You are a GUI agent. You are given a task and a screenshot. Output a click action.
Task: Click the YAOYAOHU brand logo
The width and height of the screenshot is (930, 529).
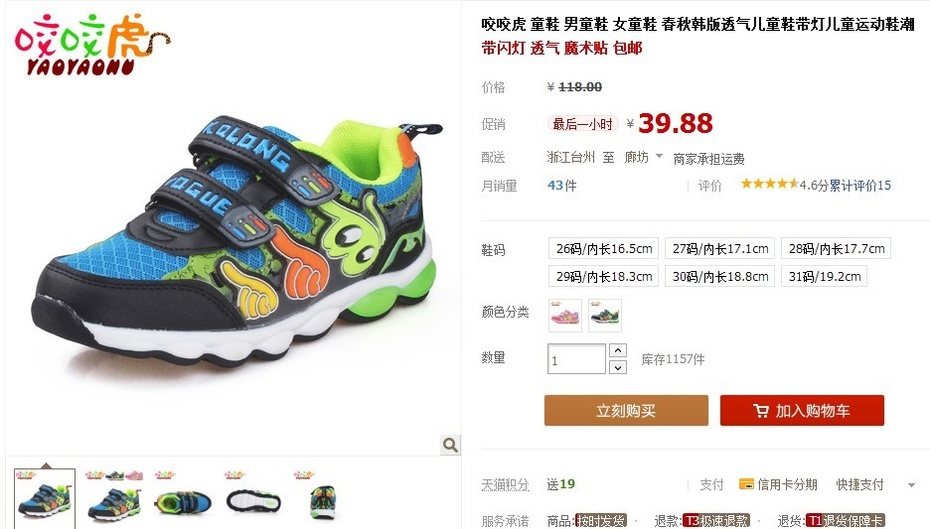[x=92, y=44]
